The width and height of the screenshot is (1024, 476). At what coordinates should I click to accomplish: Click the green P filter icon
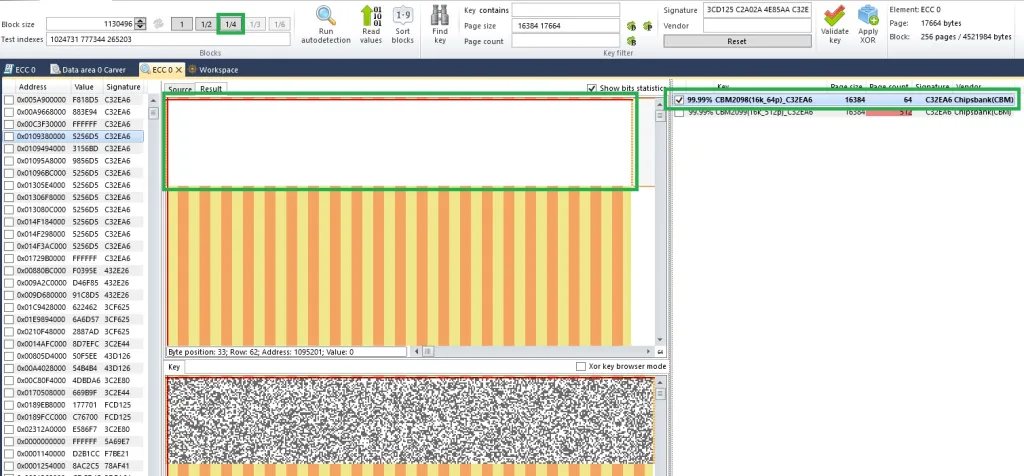point(647,26)
